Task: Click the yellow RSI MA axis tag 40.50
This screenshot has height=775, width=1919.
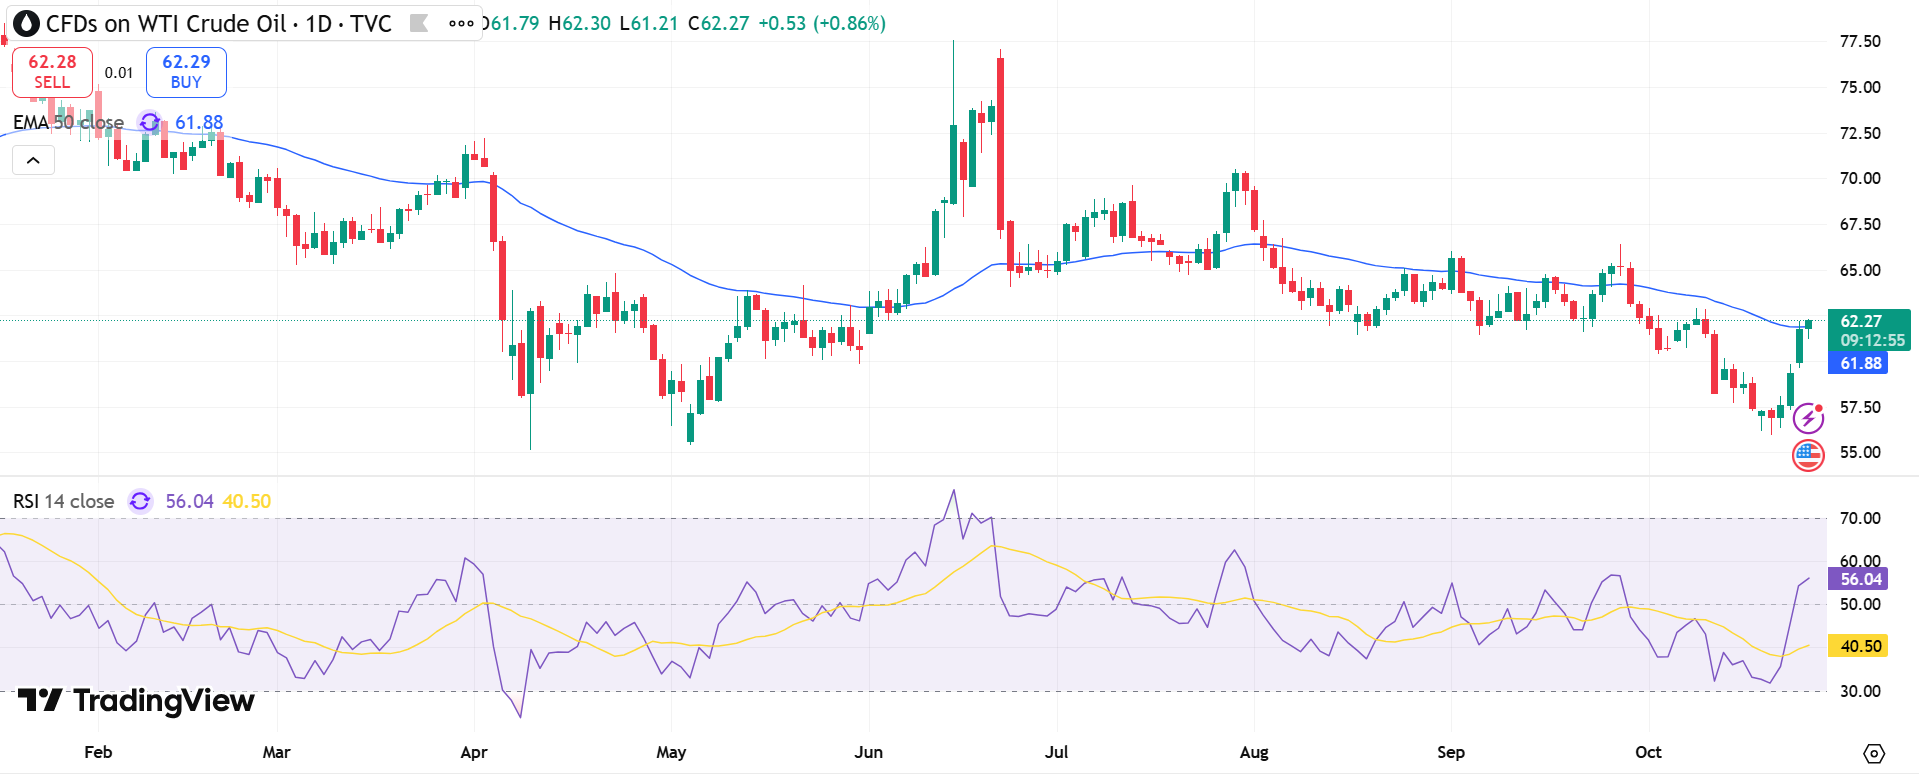Action: click(x=1858, y=646)
